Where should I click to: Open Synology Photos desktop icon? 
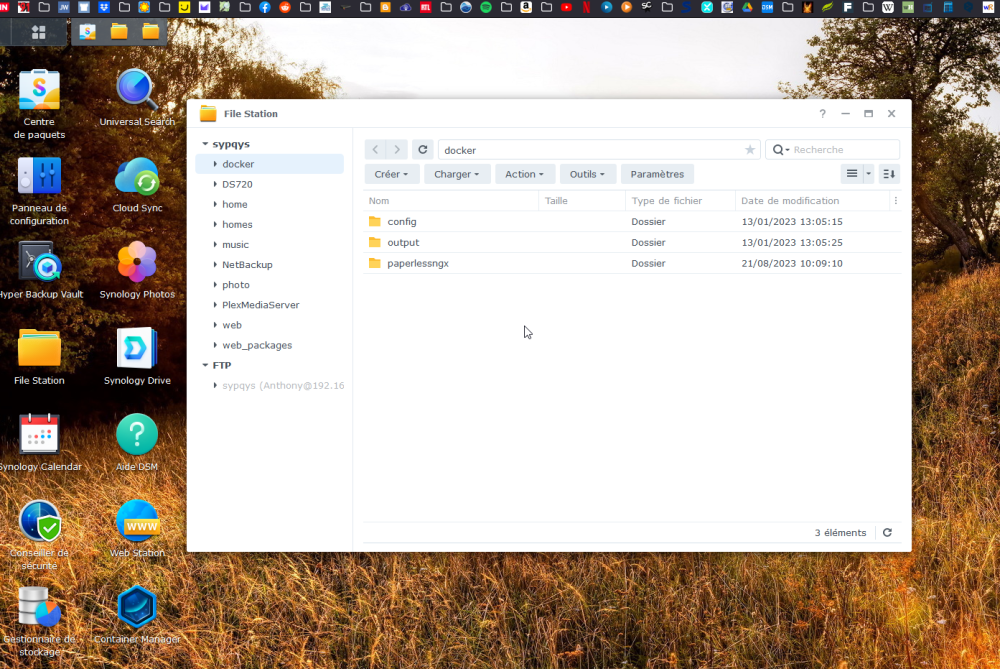(x=136, y=263)
